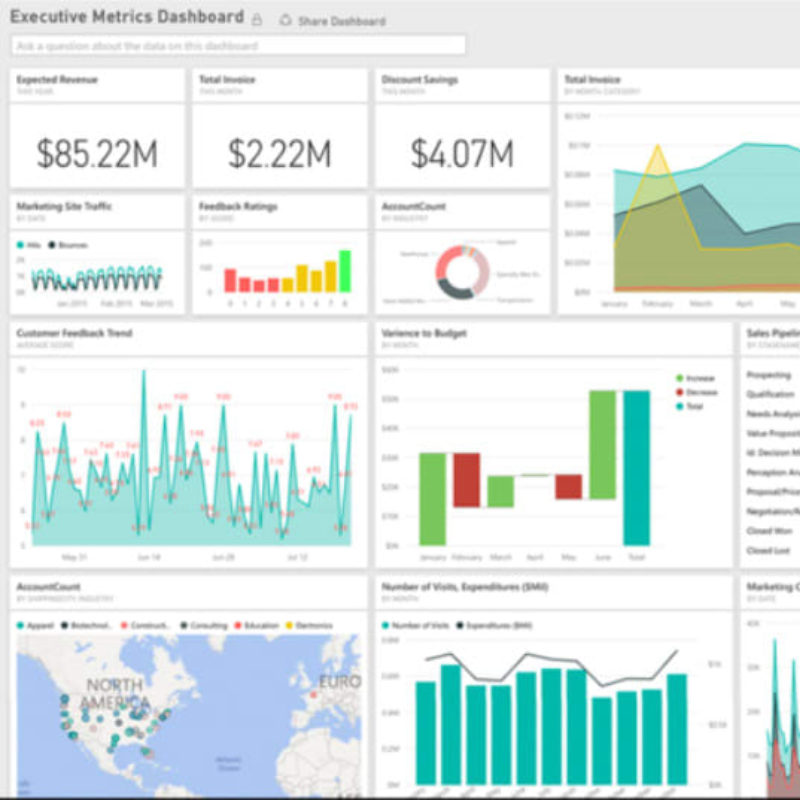Open the Total Invoice $2.22M tile
The height and width of the screenshot is (800, 800).
pyautogui.click(x=279, y=152)
